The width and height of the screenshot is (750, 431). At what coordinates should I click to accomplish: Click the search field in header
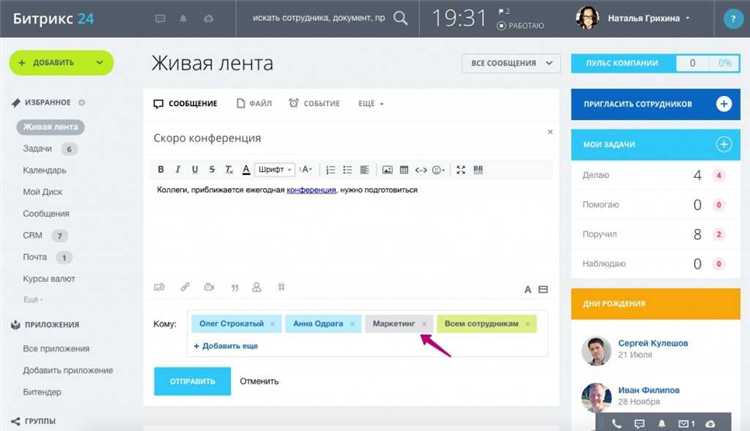319,18
